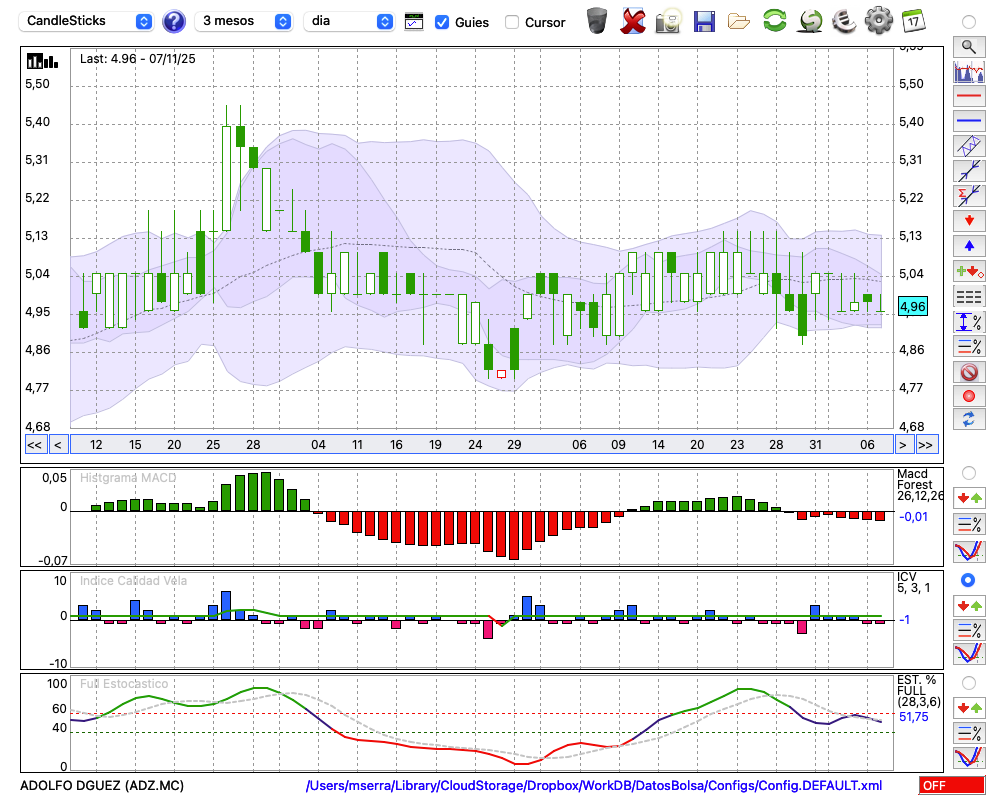Click the red prohibition sign icon
The width and height of the screenshot is (1000, 800).
[x=968, y=372]
